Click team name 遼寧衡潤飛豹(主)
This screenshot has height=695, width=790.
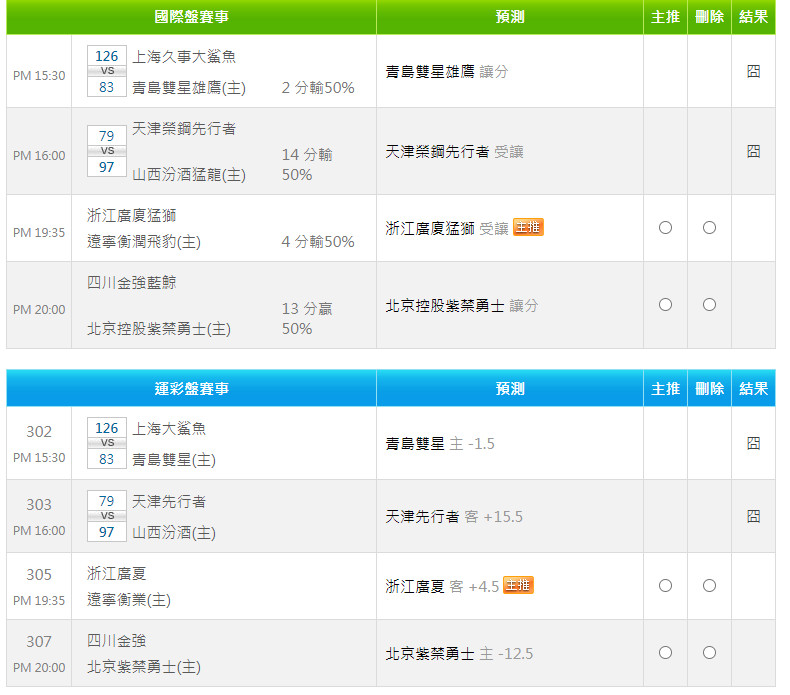[144, 242]
